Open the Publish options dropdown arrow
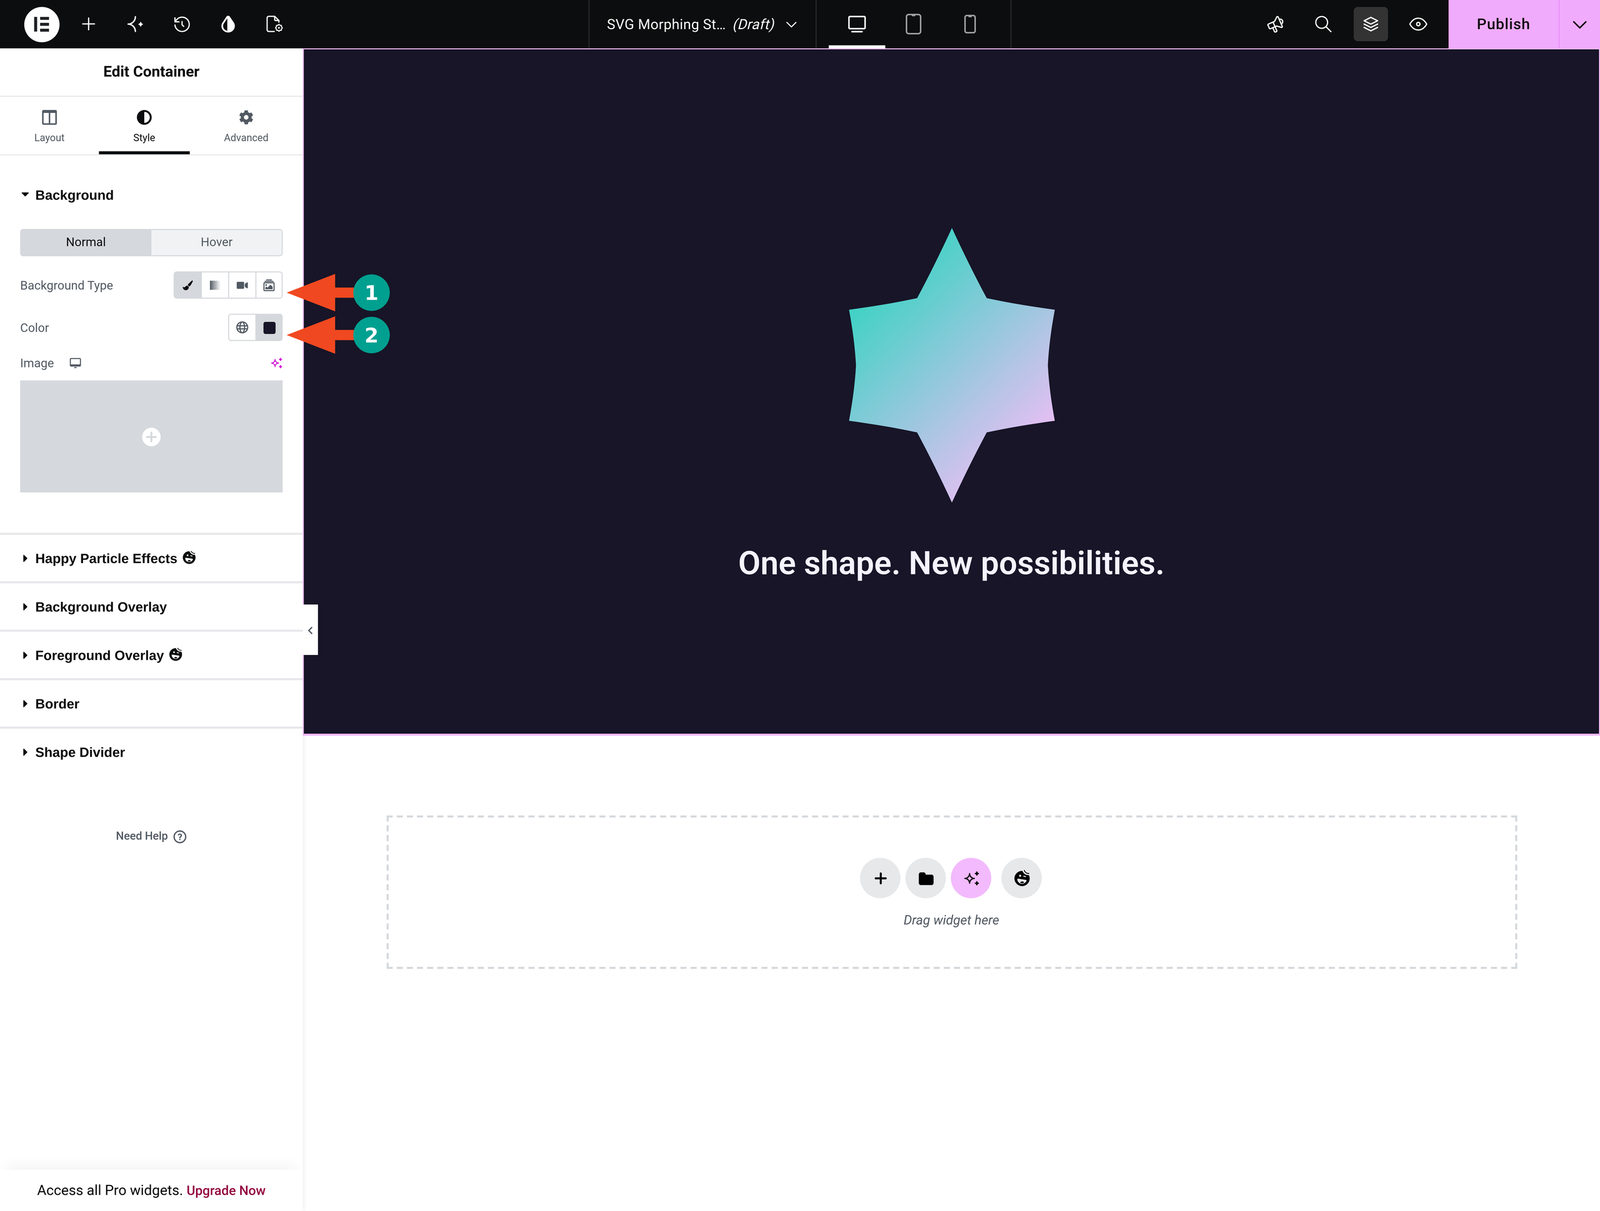The width and height of the screenshot is (1600, 1211). [x=1580, y=24]
